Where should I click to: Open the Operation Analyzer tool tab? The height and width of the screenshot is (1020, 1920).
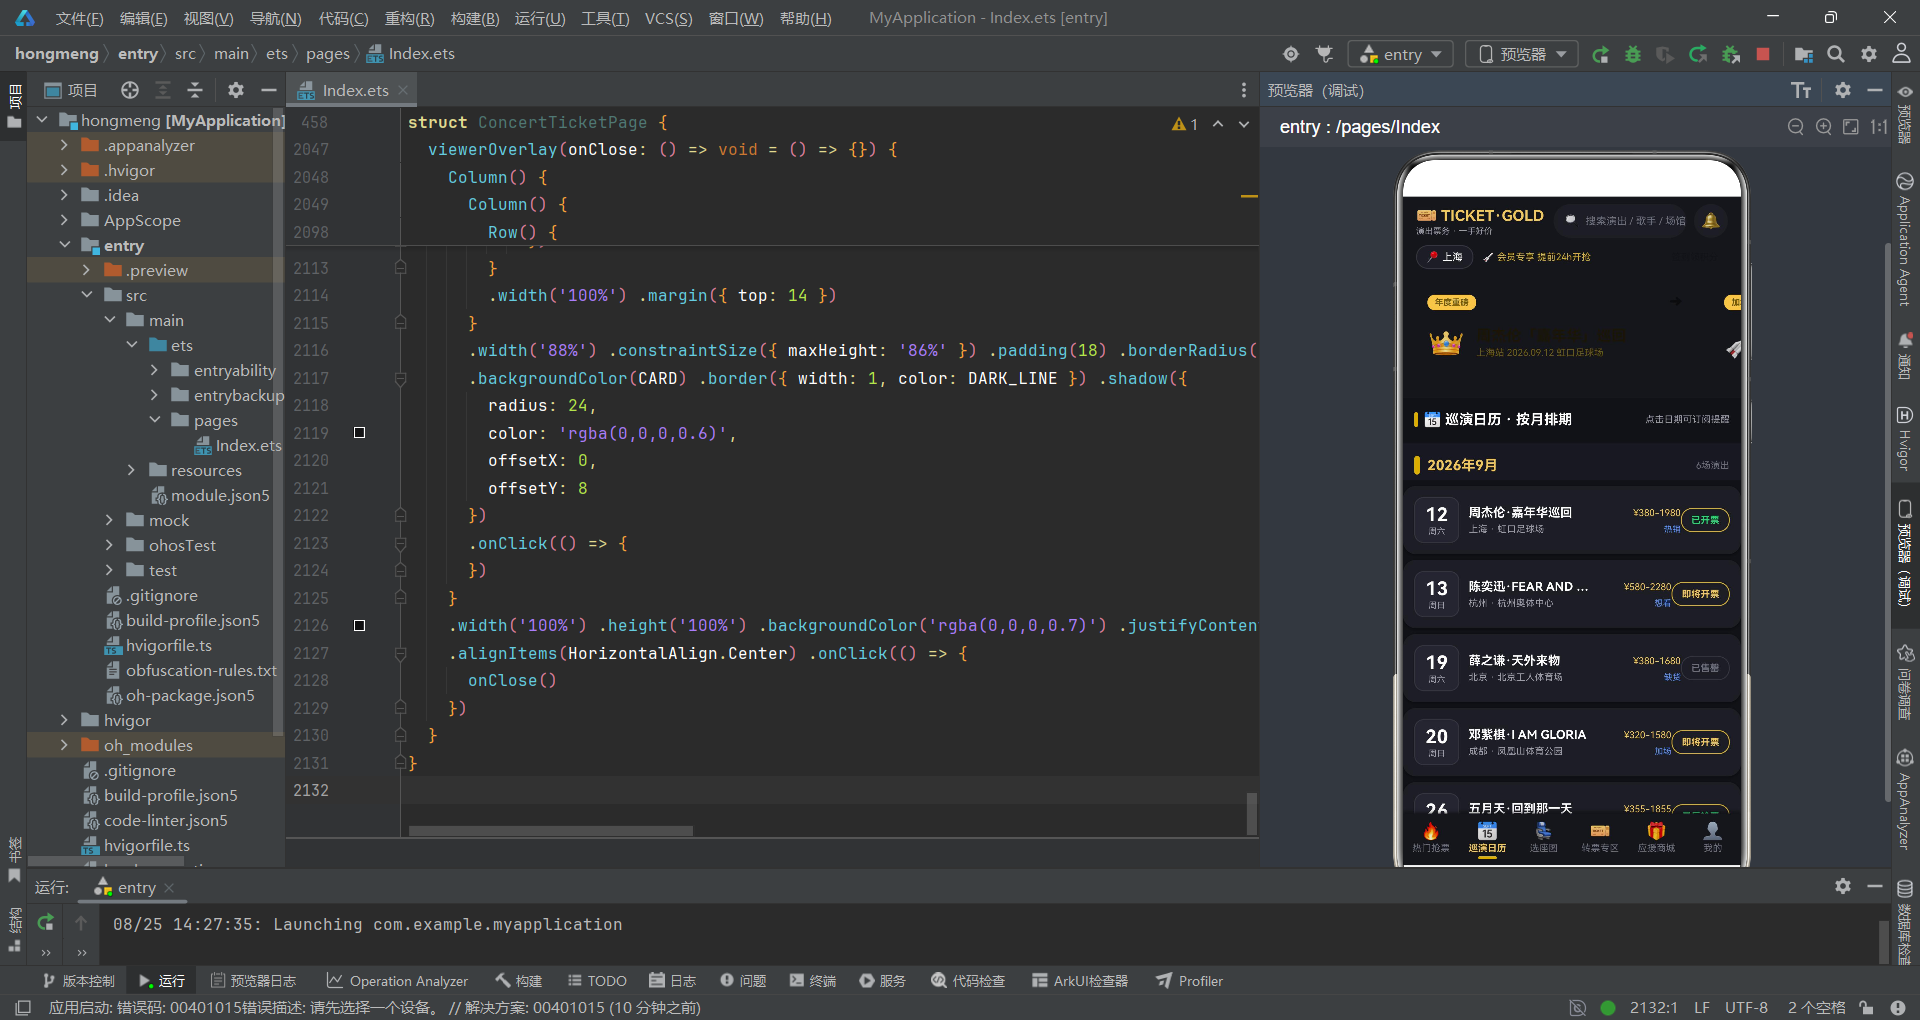coord(397,981)
